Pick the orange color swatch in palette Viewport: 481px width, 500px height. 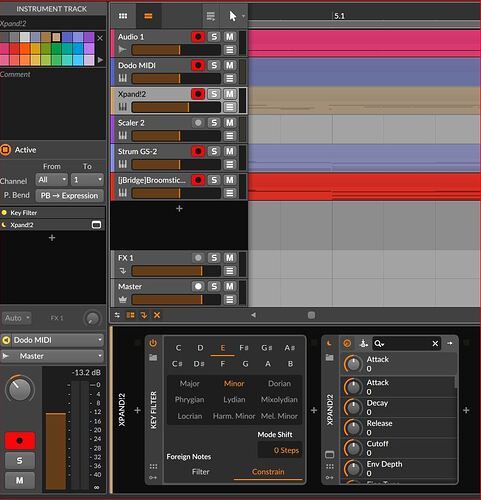(25, 49)
